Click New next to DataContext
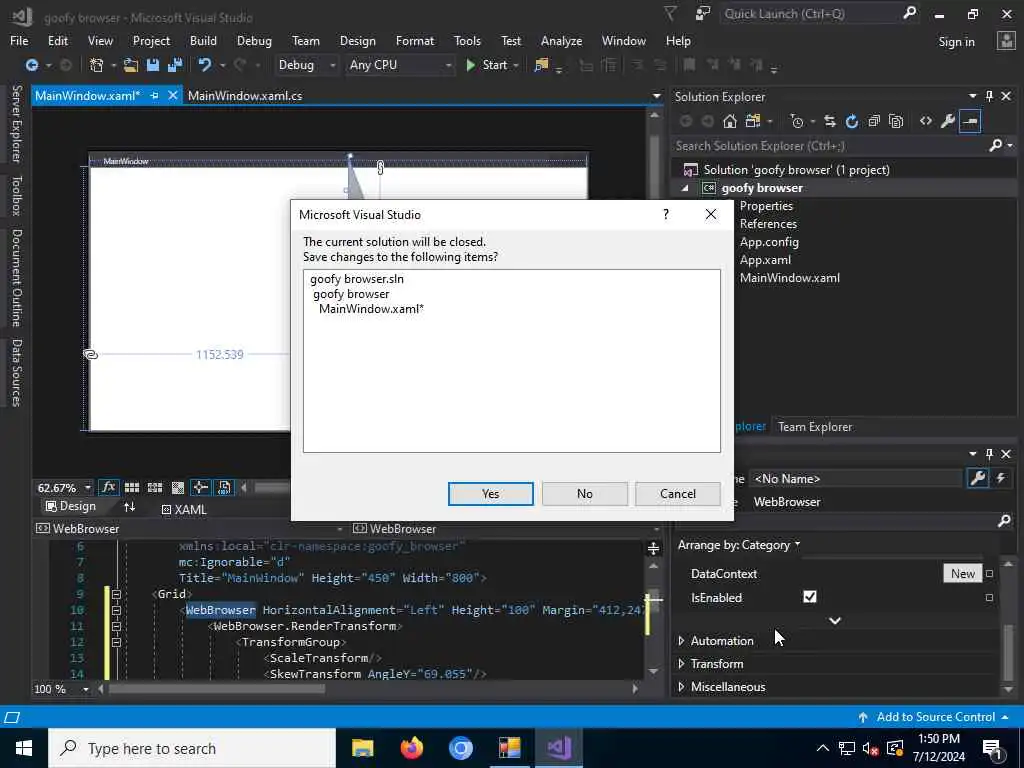The height and width of the screenshot is (768, 1024). 963,573
